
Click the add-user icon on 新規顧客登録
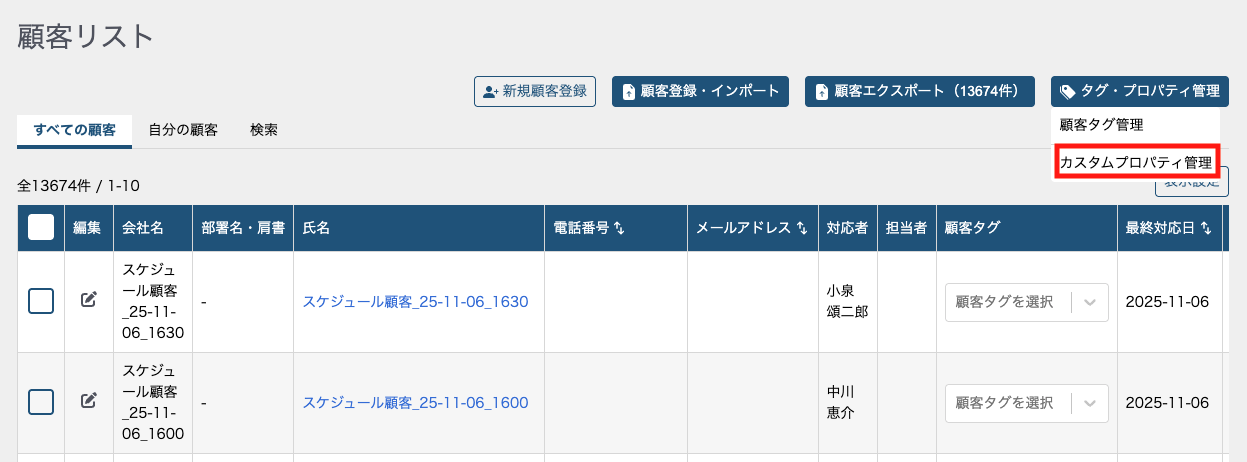coord(490,91)
